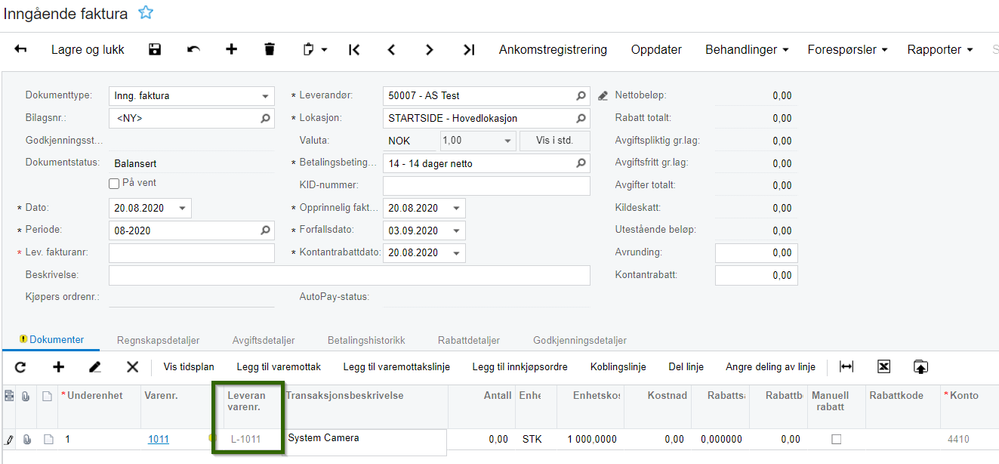Image resolution: width=999 pixels, height=464 pixels.
Task: Check Manuell rabatt for line 1011
Action: click(x=836, y=439)
